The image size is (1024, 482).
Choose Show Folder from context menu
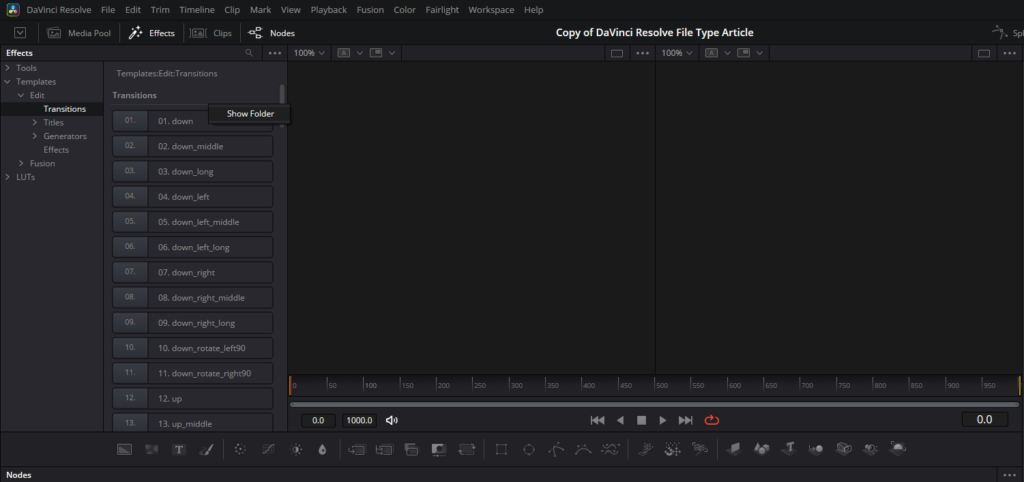pyautogui.click(x=250, y=114)
